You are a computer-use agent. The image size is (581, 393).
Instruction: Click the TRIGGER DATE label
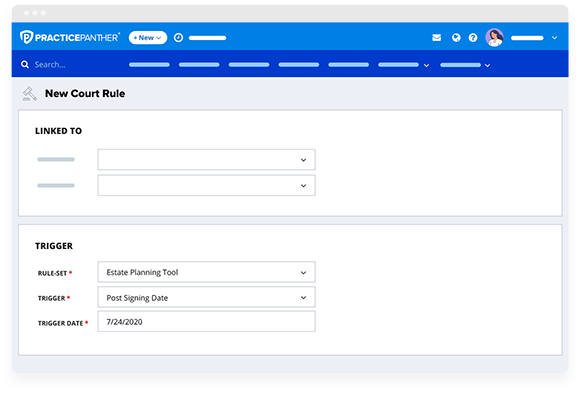coord(60,323)
